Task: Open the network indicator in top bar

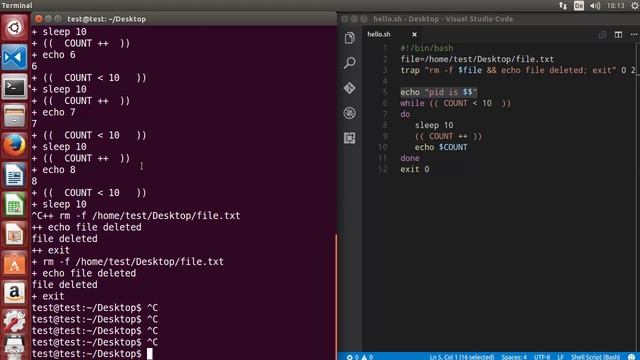Action: (x=563, y=5)
